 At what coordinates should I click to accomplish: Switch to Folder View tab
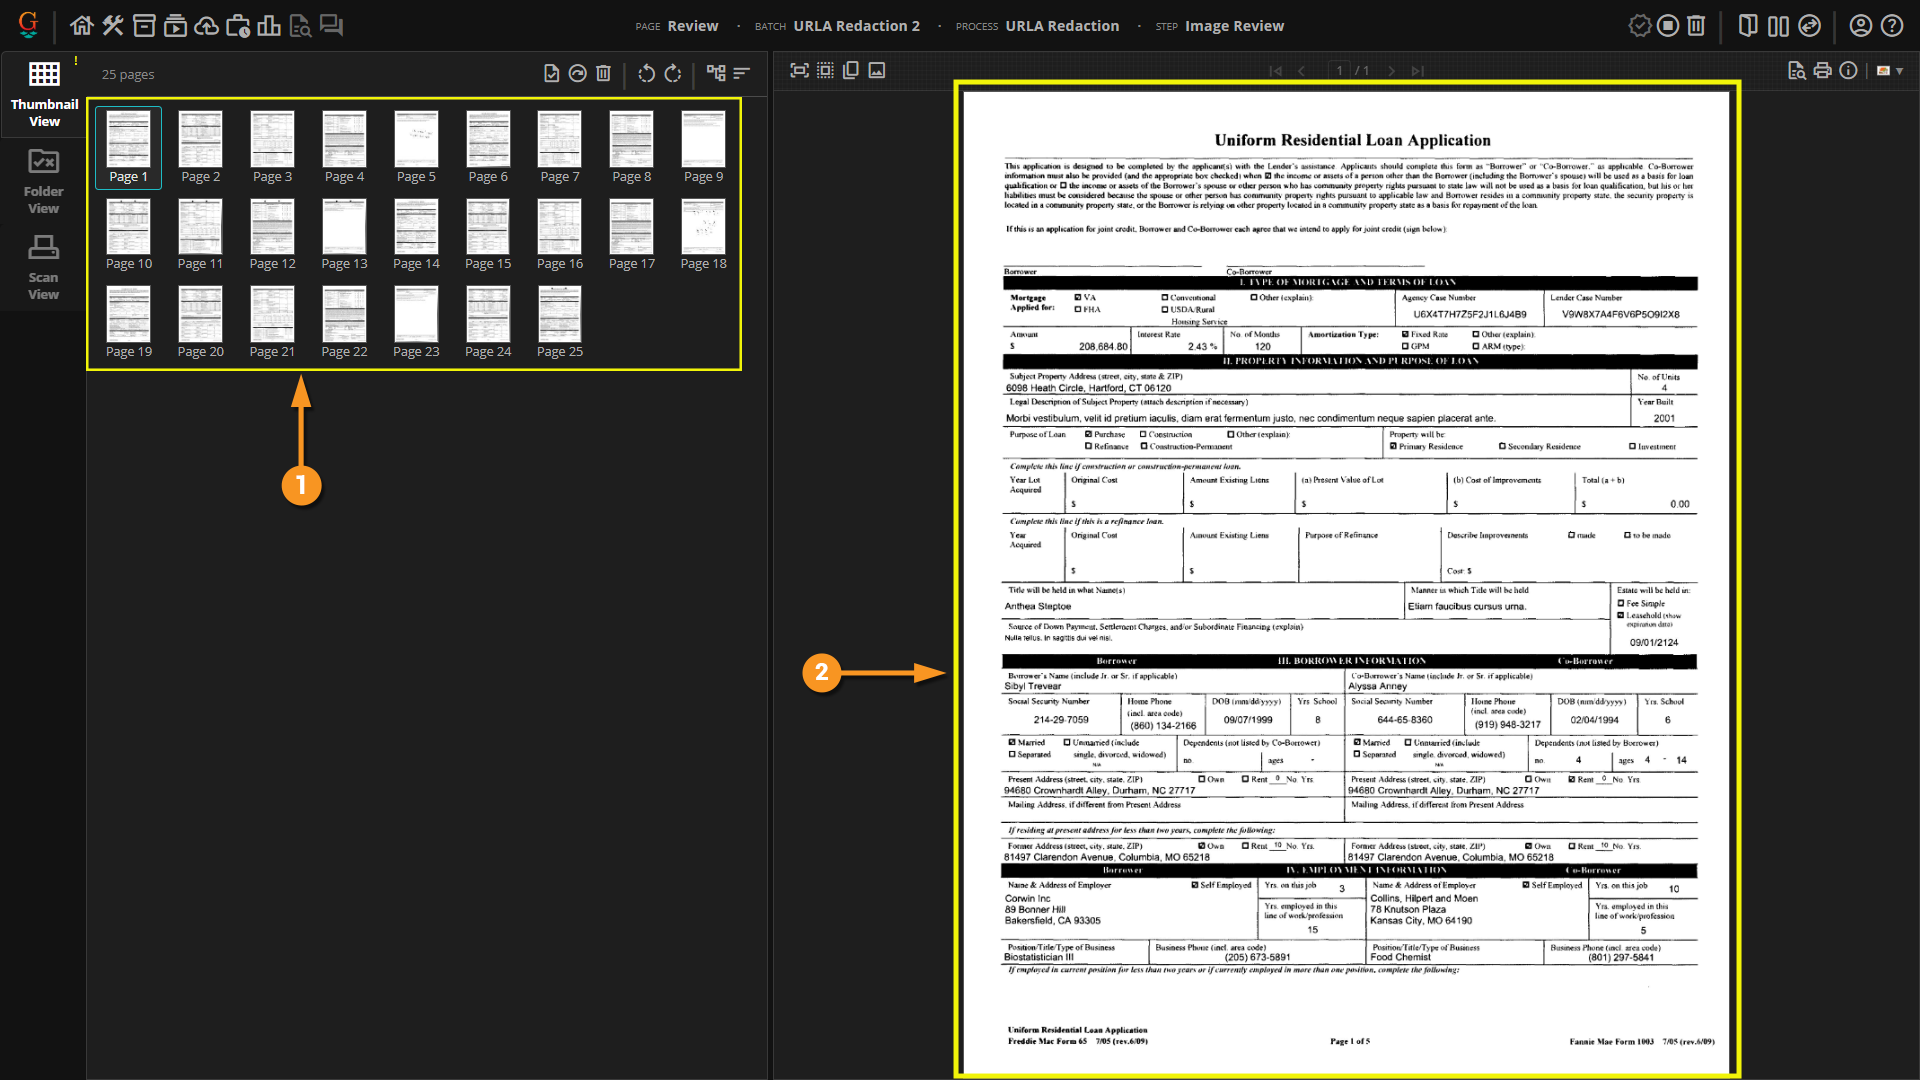coord(43,181)
